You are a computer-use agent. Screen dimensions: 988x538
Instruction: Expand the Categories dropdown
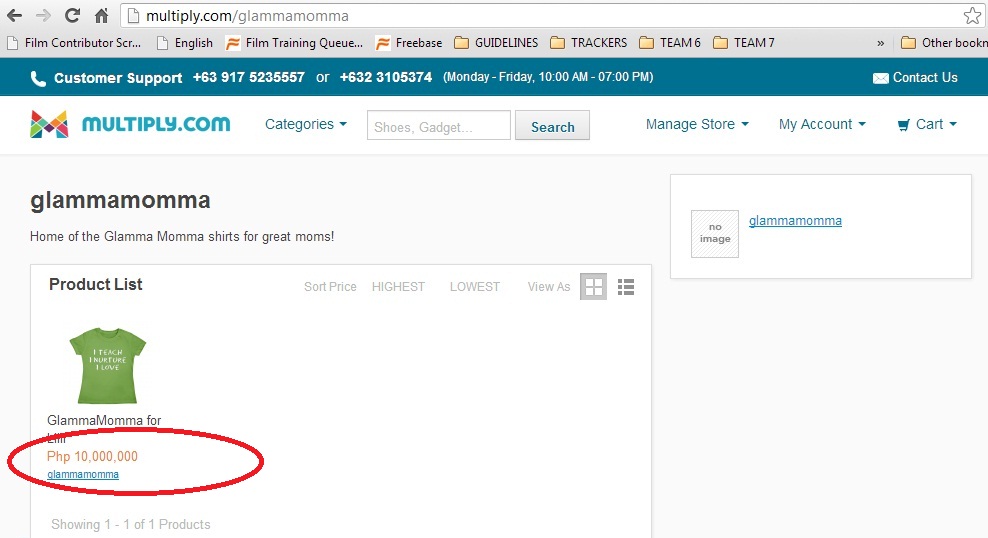[x=306, y=124]
